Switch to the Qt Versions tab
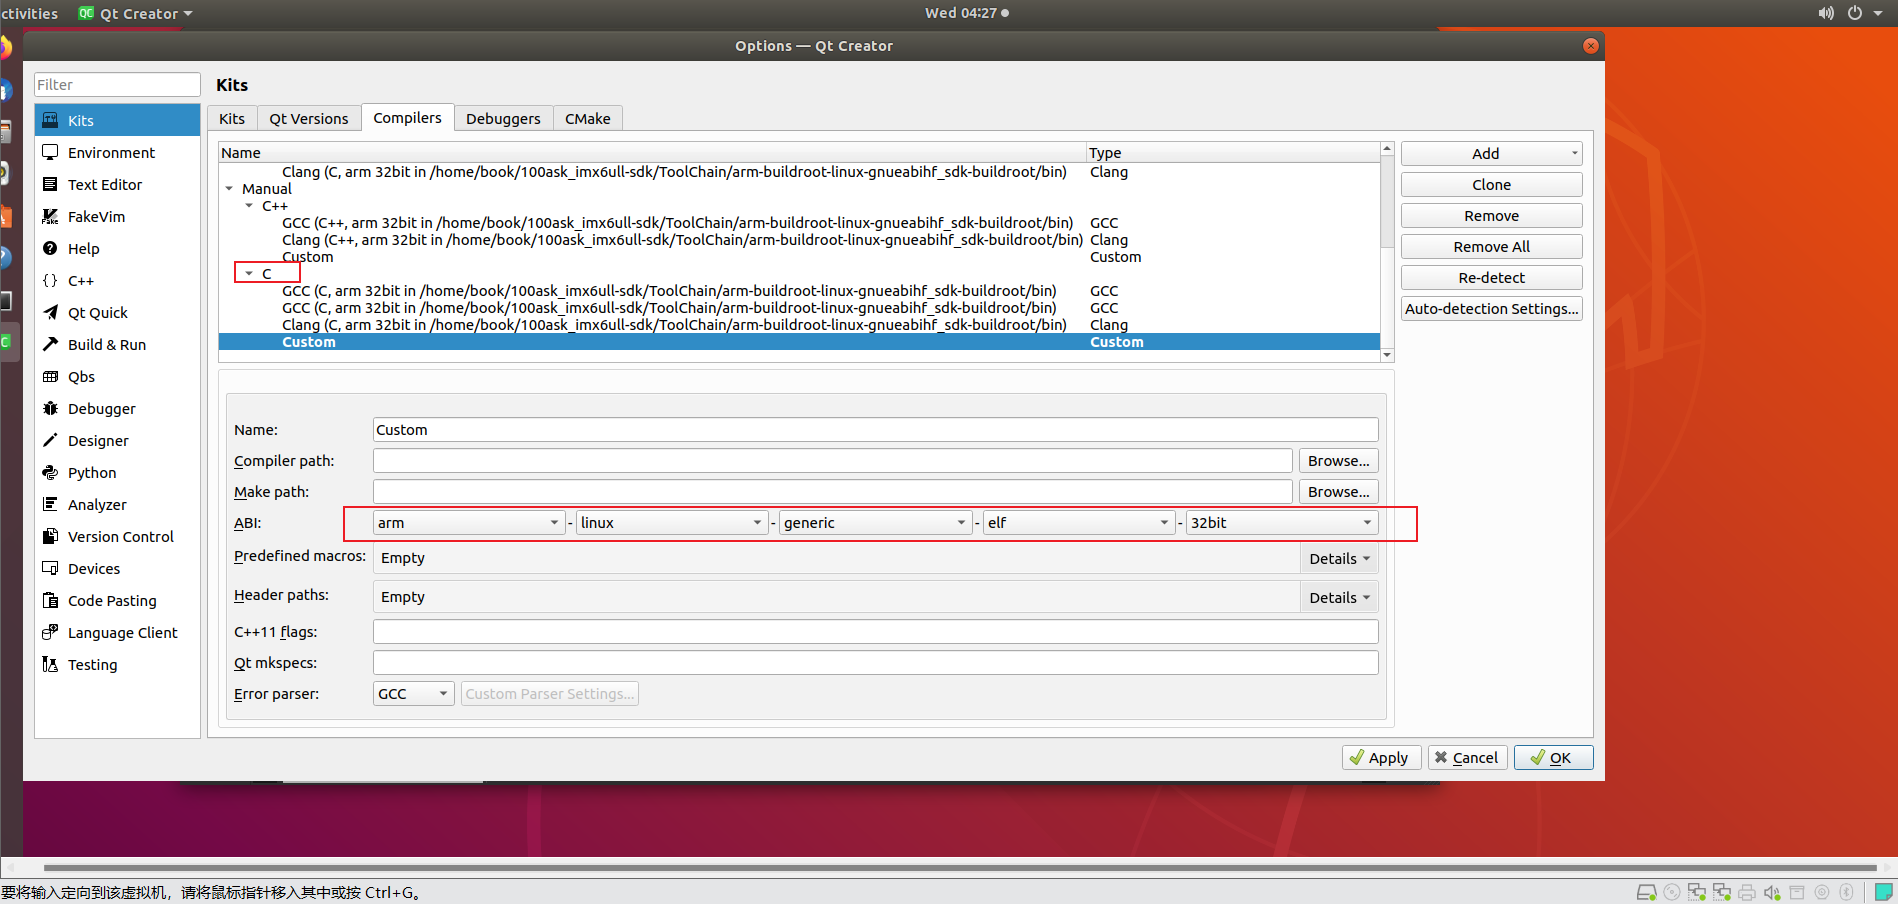This screenshot has width=1898, height=904. point(308,118)
